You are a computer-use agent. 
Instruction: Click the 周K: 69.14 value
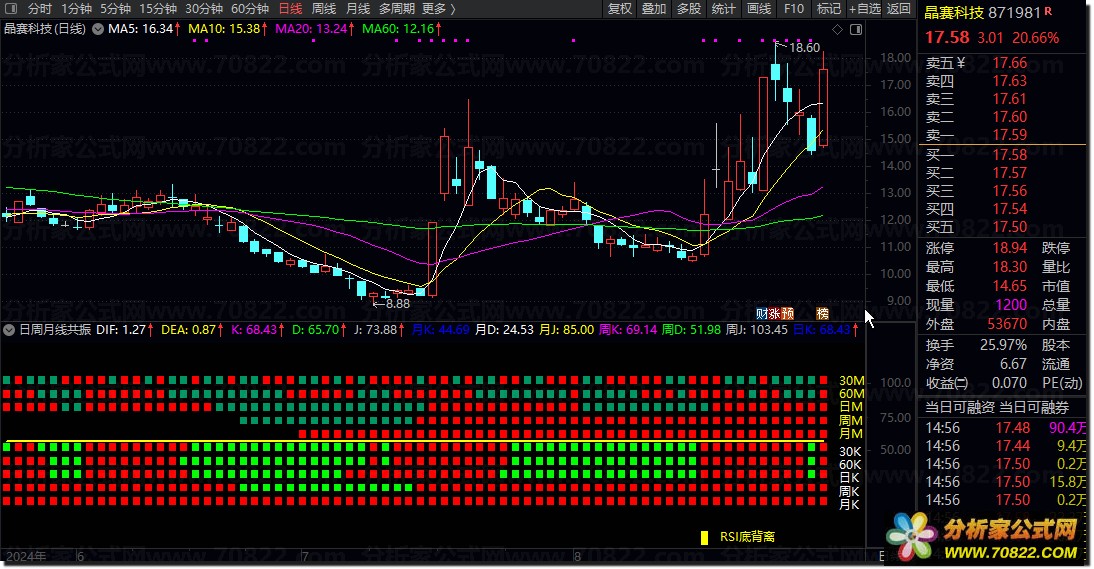[628, 330]
